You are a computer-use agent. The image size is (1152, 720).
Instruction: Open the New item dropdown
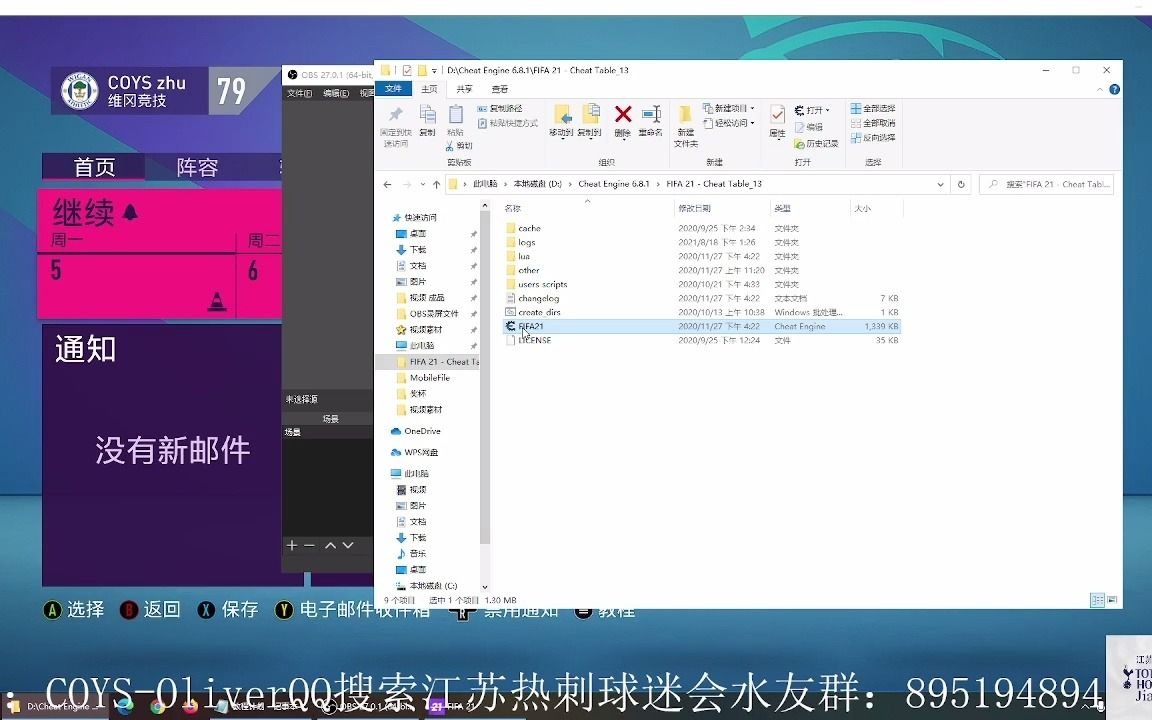coord(729,109)
